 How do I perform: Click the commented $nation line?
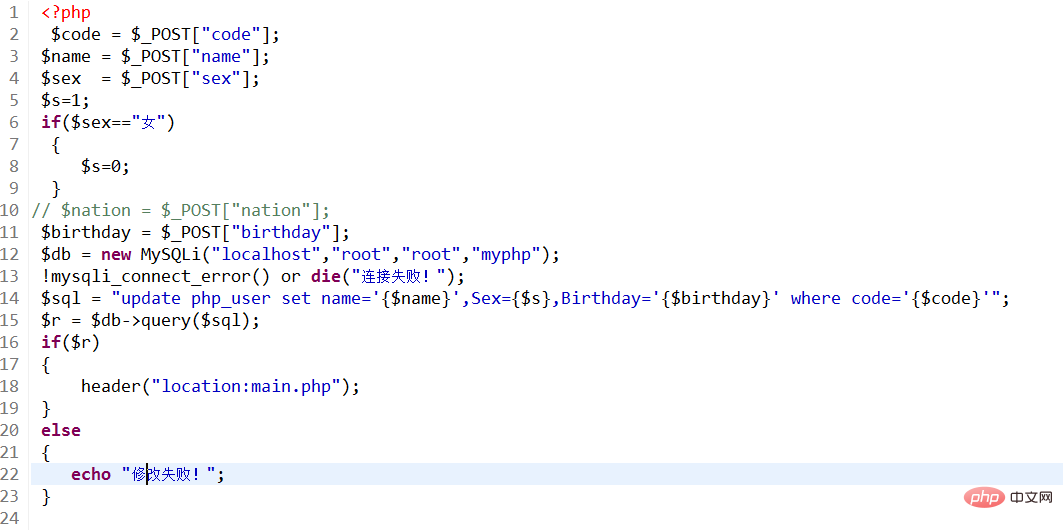(181, 210)
